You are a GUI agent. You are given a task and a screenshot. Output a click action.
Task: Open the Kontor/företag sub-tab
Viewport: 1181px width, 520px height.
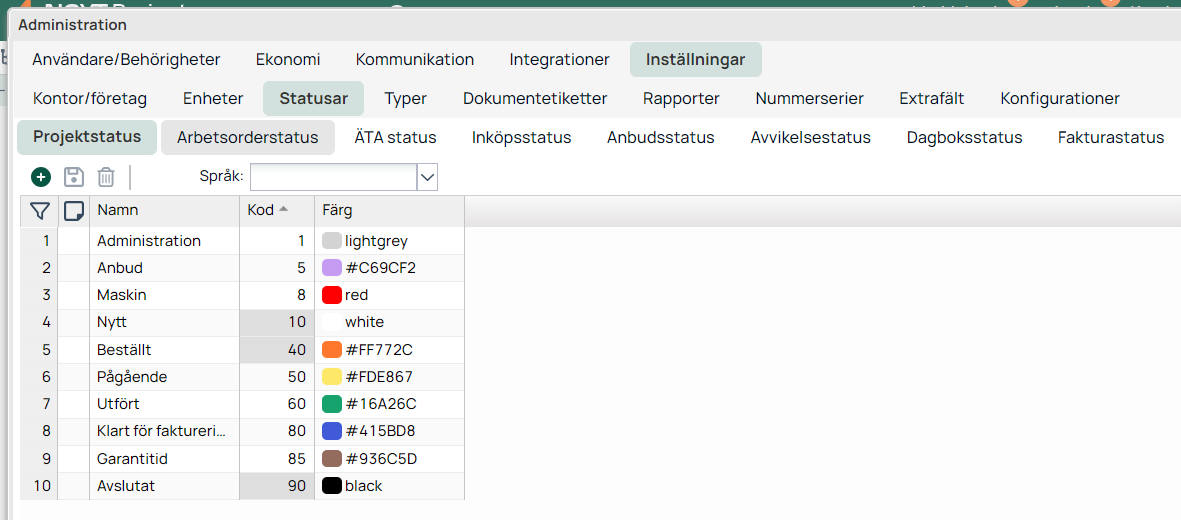(x=90, y=99)
